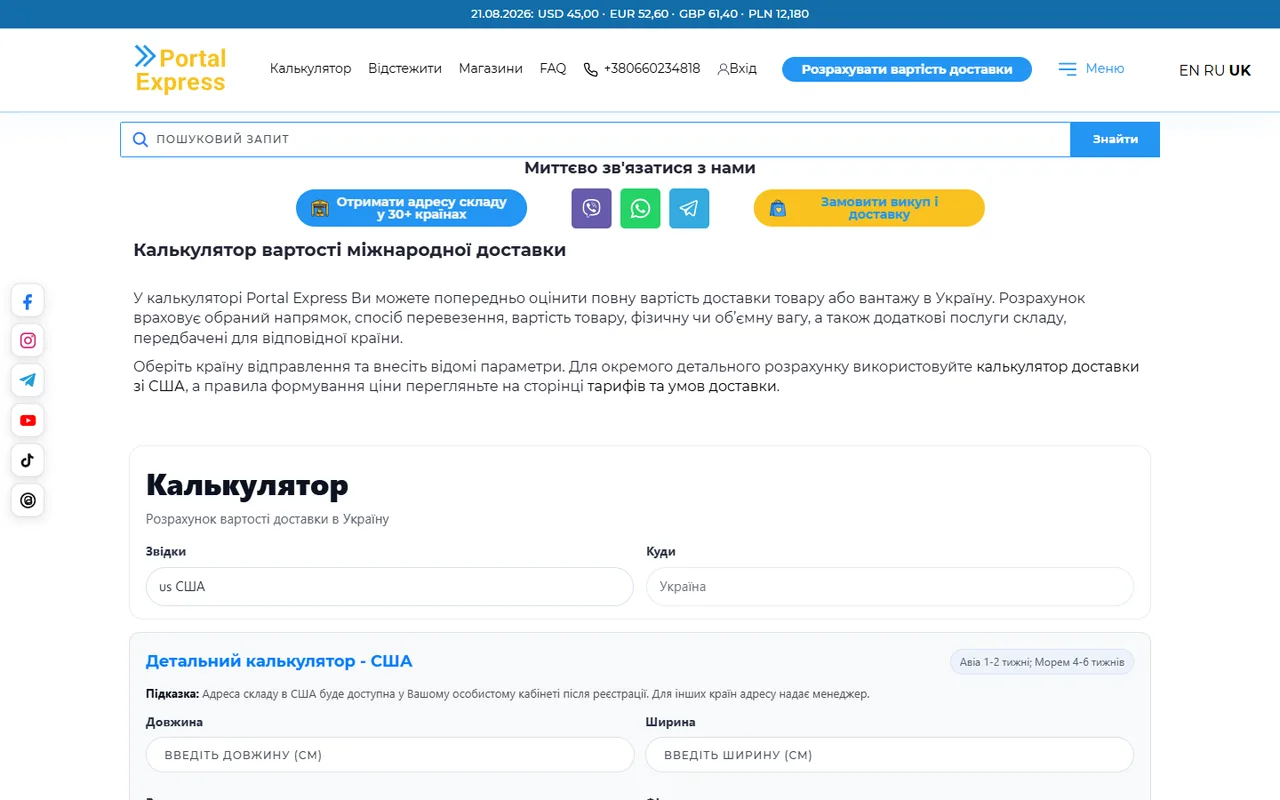Open the Facebook social icon
Image resolution: width=1280 pixels, height=800 pixels.
click(x=27, y=301)
